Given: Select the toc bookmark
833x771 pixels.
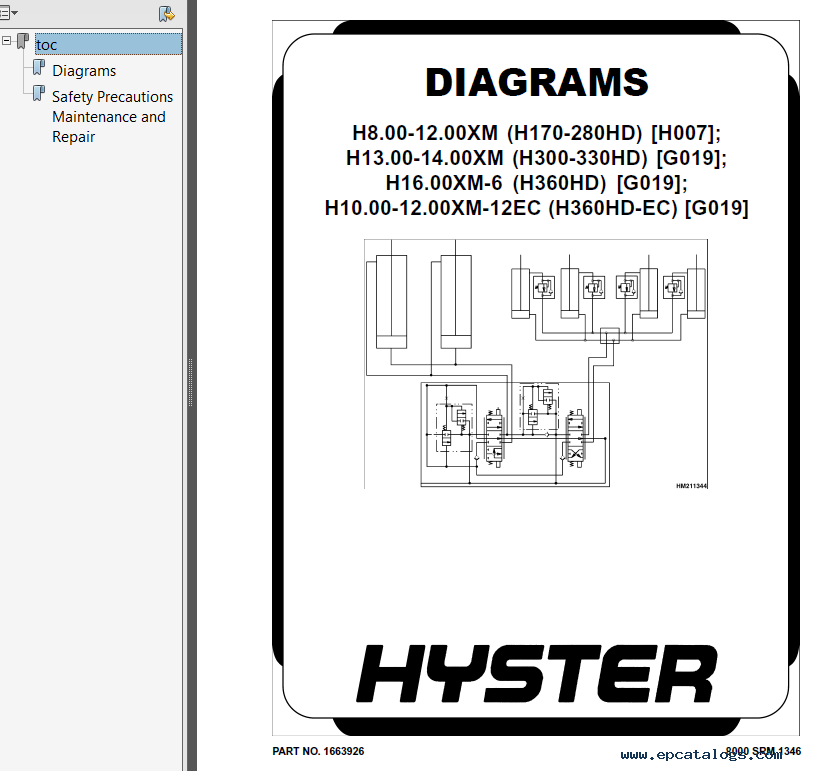Looking at the screenshot, I should pos(108,45).
